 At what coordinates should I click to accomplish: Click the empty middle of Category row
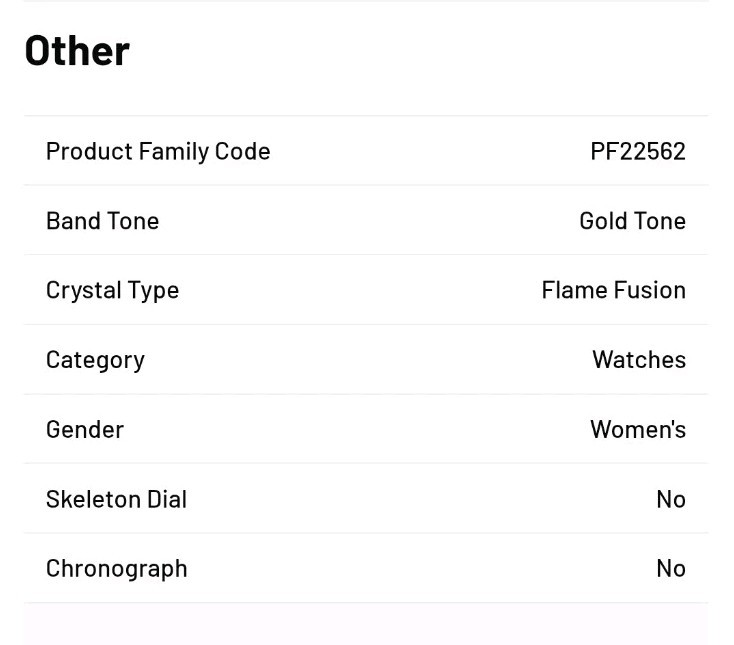click(366, 359)
